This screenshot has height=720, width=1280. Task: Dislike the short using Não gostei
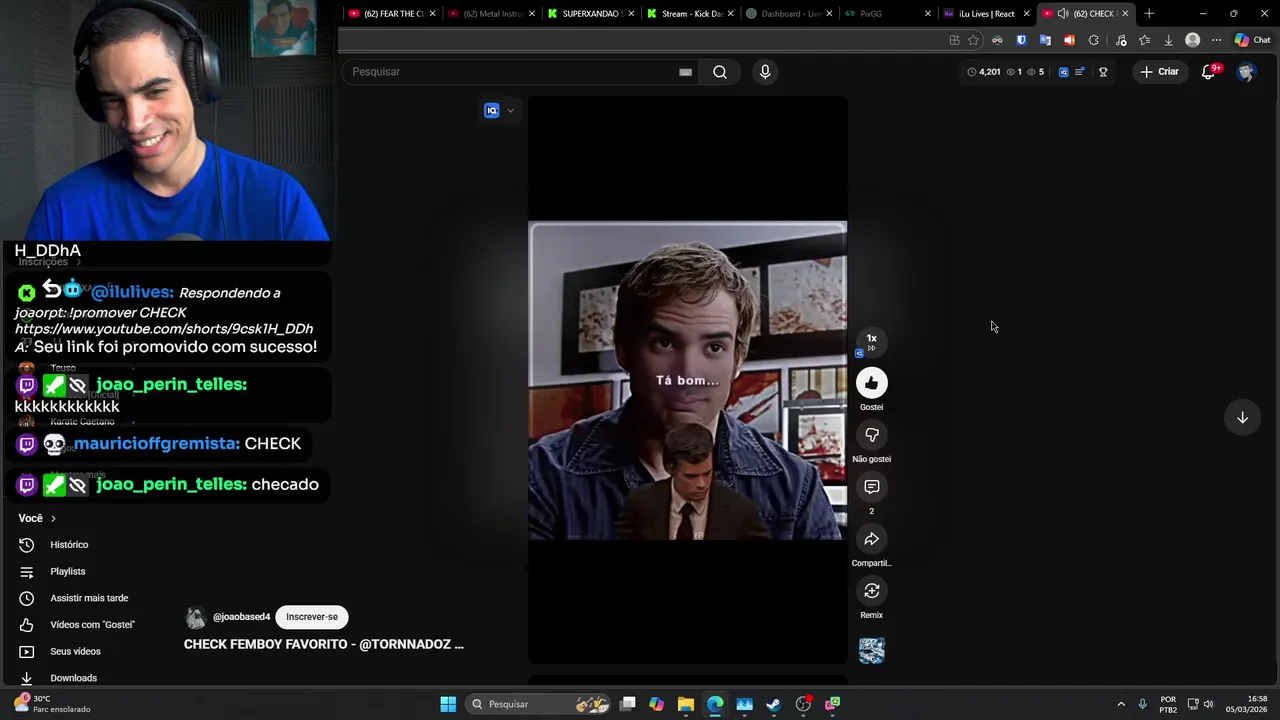[871, 435]
